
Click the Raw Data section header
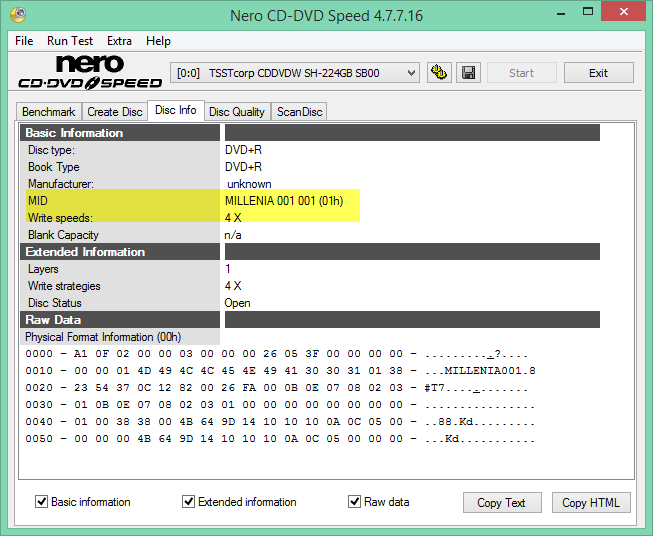coord(120,320)
